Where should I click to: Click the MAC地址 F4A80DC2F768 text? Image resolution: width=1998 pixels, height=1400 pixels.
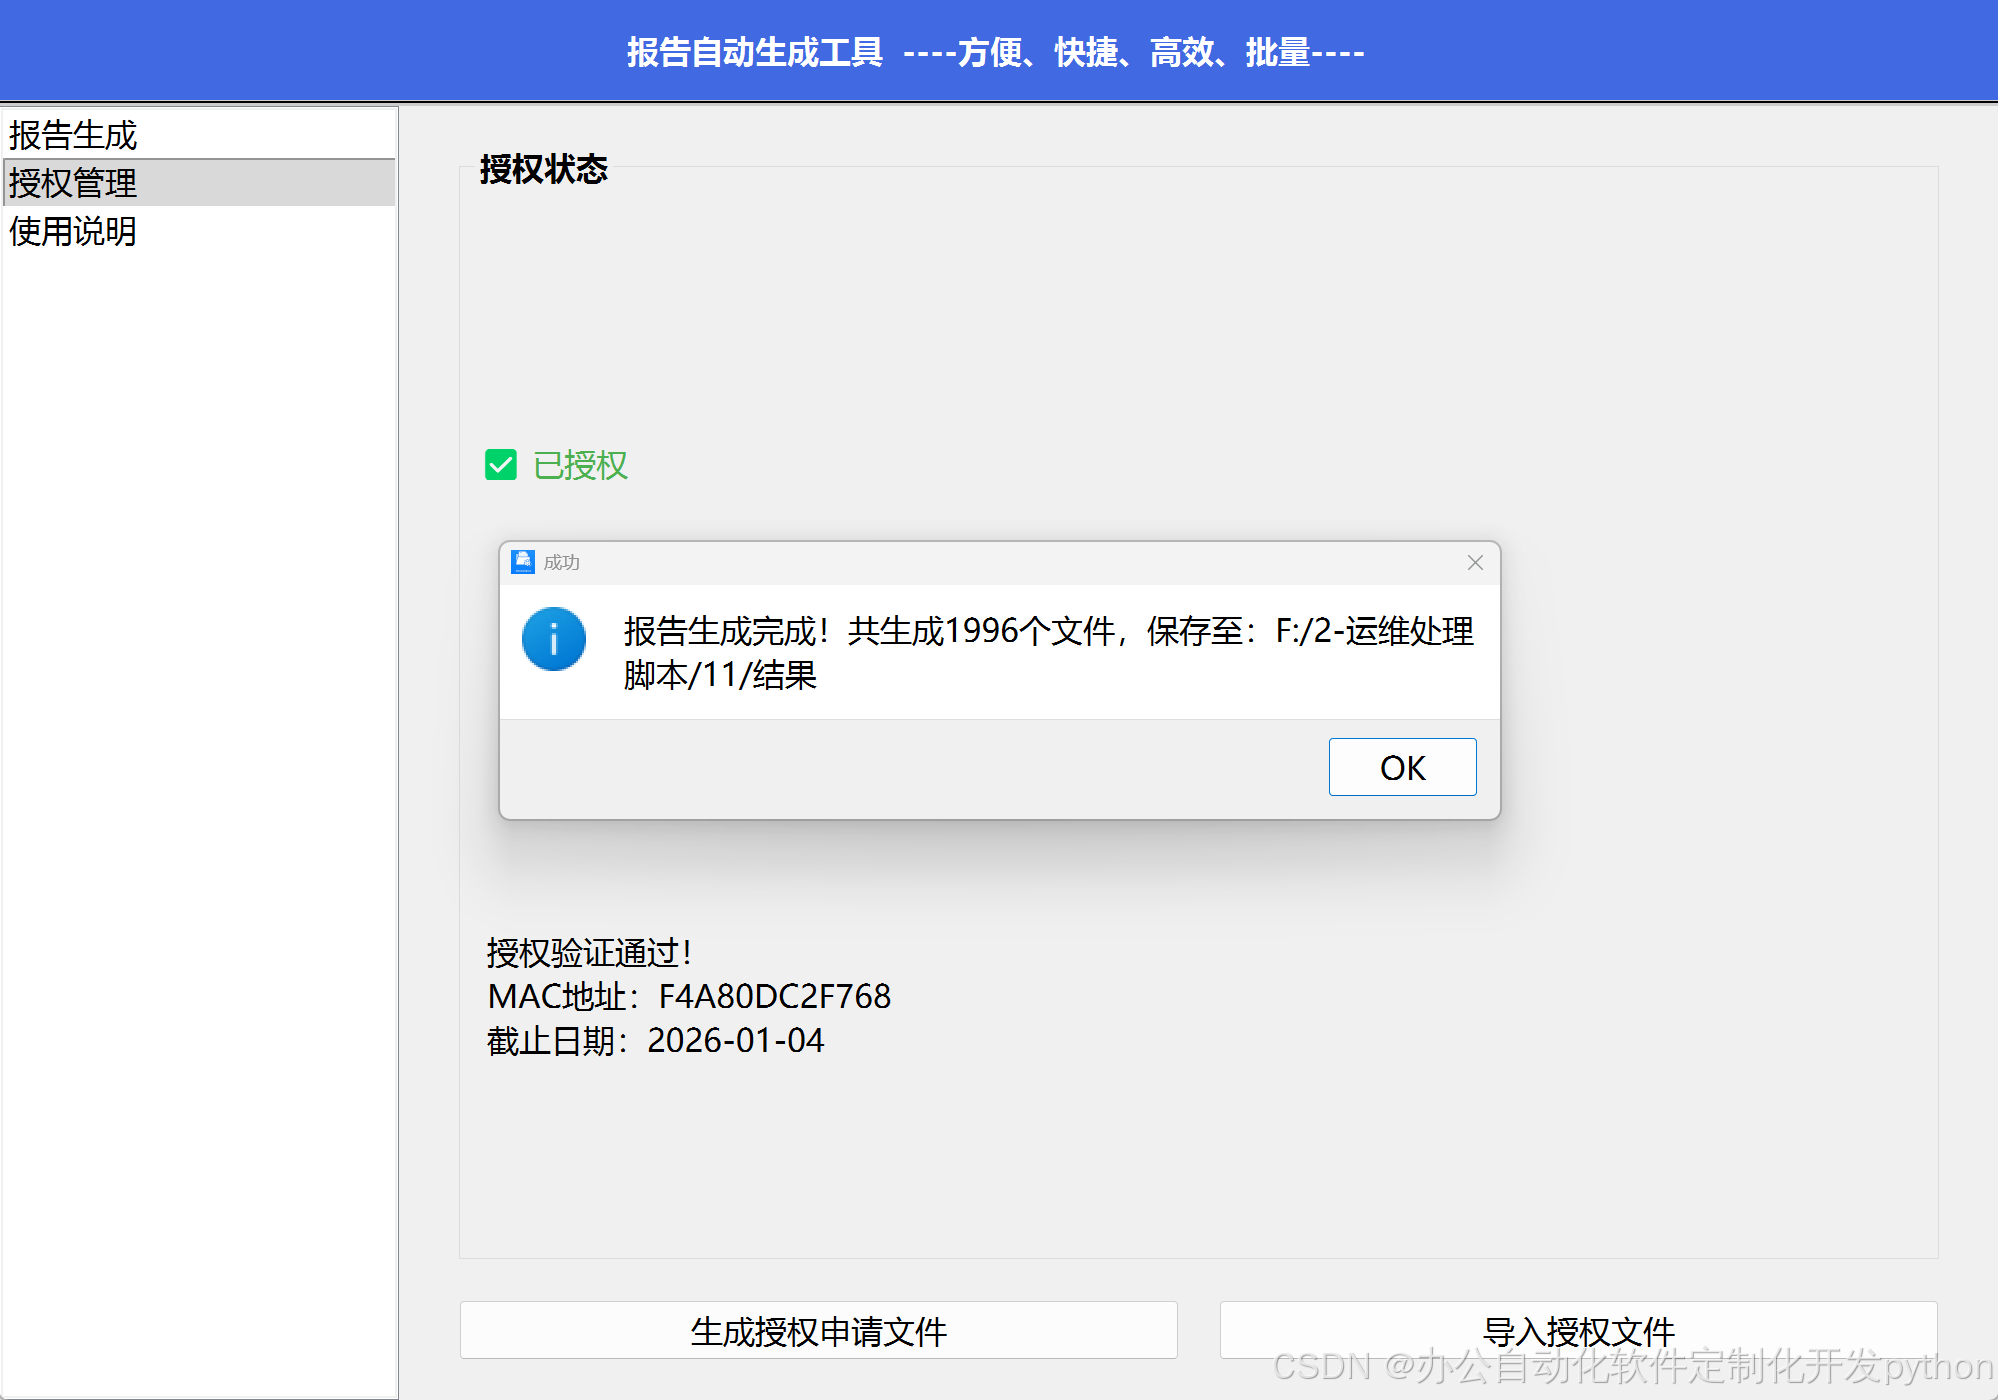[x=689, y=996]
